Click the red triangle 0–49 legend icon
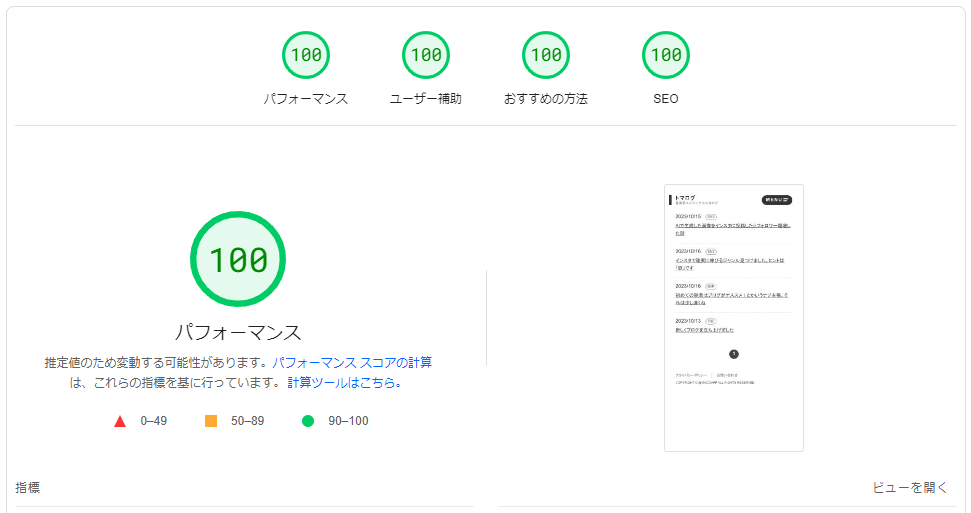Screen dimensions: 971x513 coord(120,421)
